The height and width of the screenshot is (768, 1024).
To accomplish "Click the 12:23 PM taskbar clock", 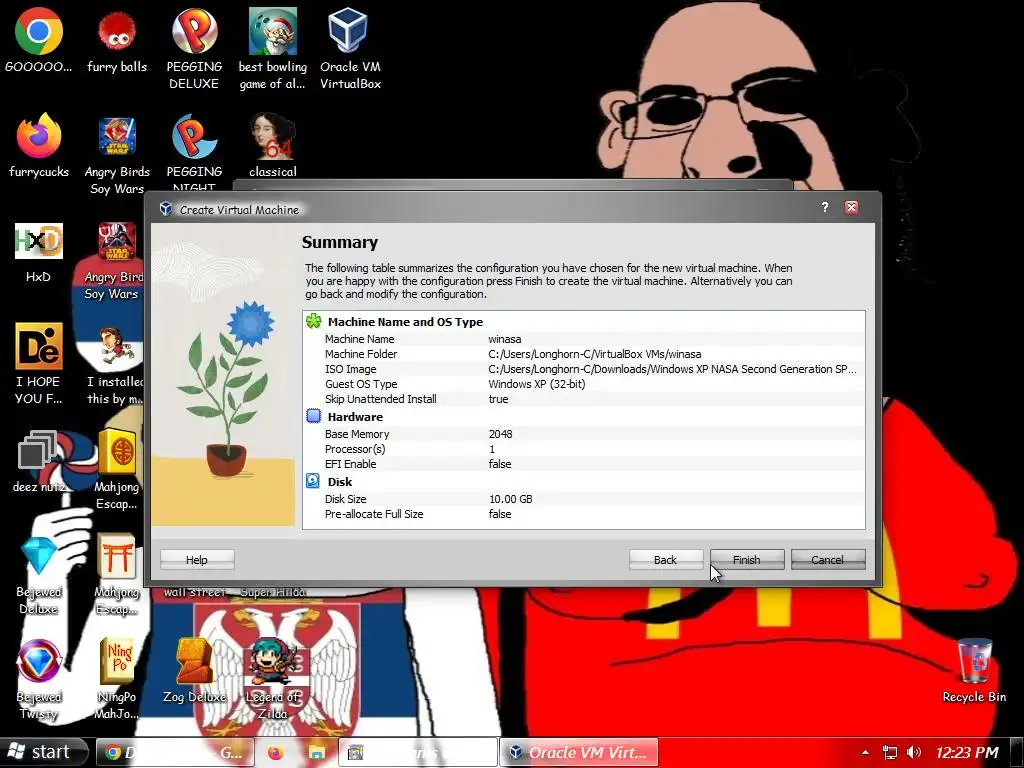I will [967, 752].
